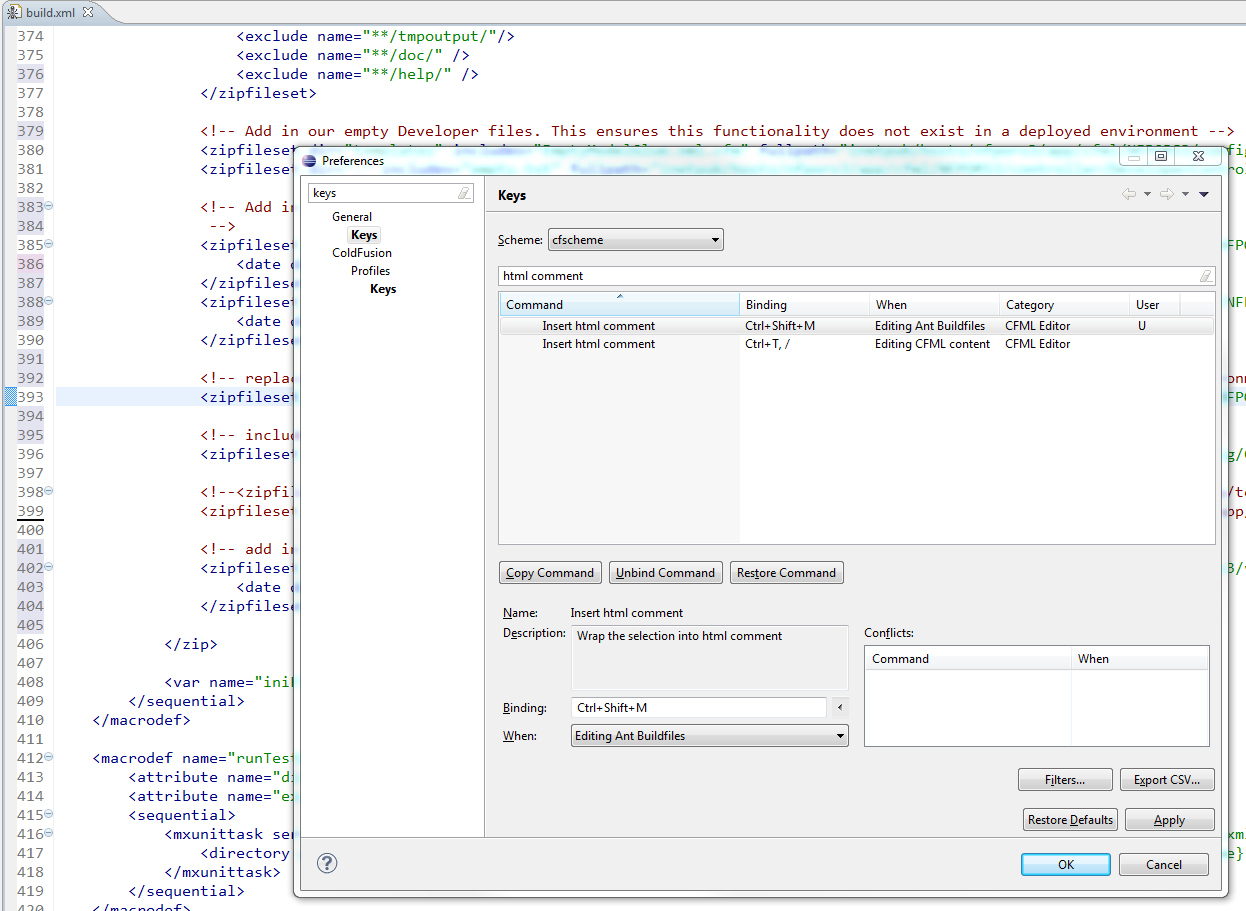Clear the 'html comment' command filter
The width and height of the screenshot is (1246, 911).
1206,276
